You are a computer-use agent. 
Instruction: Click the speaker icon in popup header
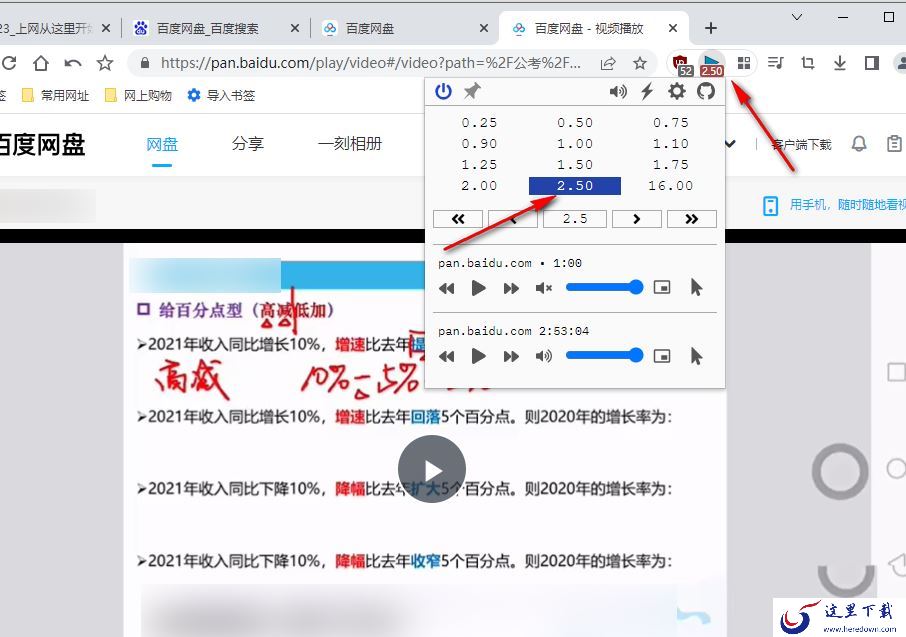(618, 91)
